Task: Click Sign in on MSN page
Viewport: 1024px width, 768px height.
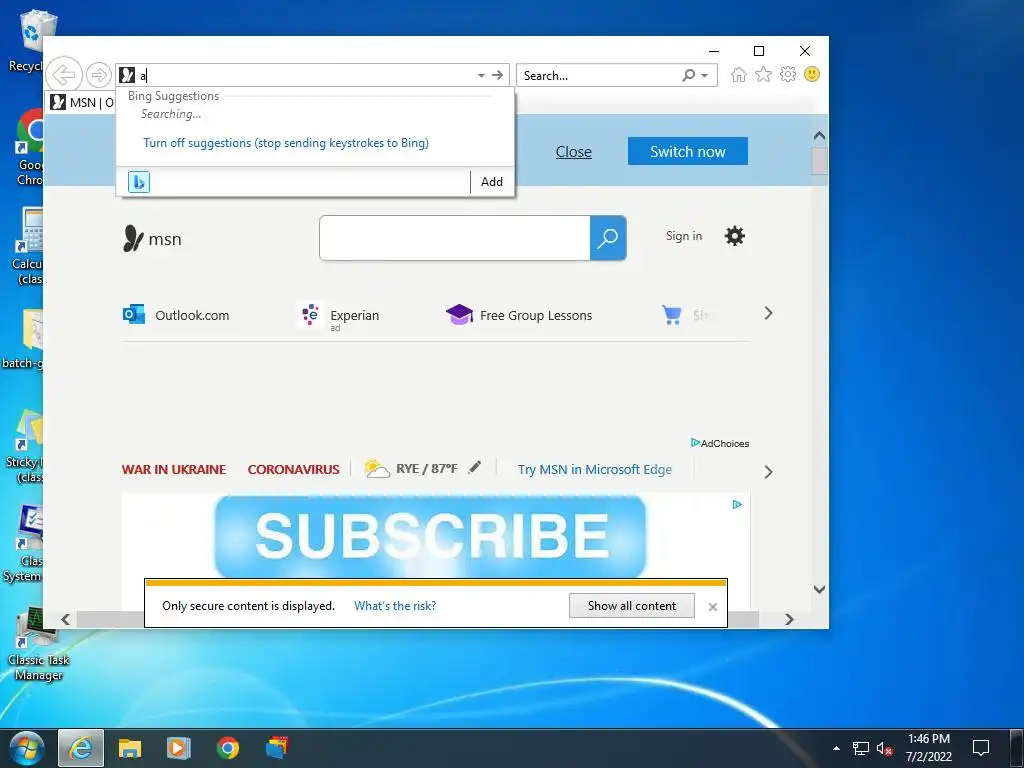Action: tap(684, 236)
